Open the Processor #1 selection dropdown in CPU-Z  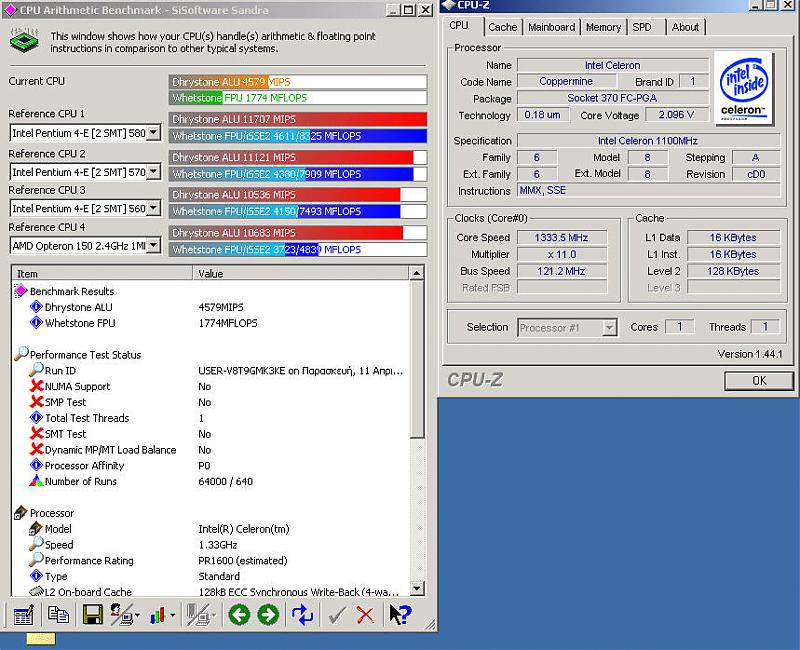click(609, 328)
